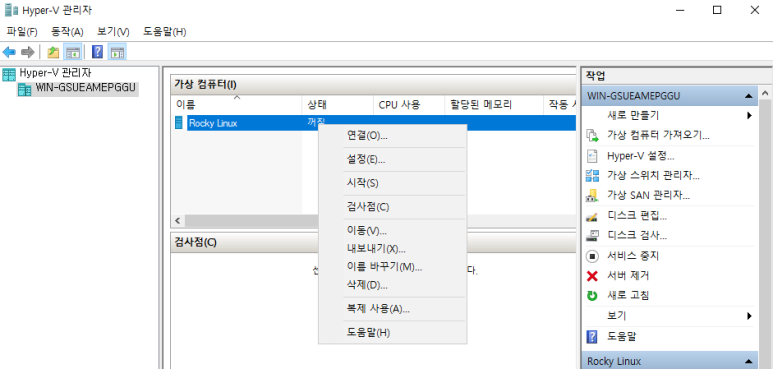
Task: Toggle the show/hide console tree toolbar icon
Action: pos(73,52)
